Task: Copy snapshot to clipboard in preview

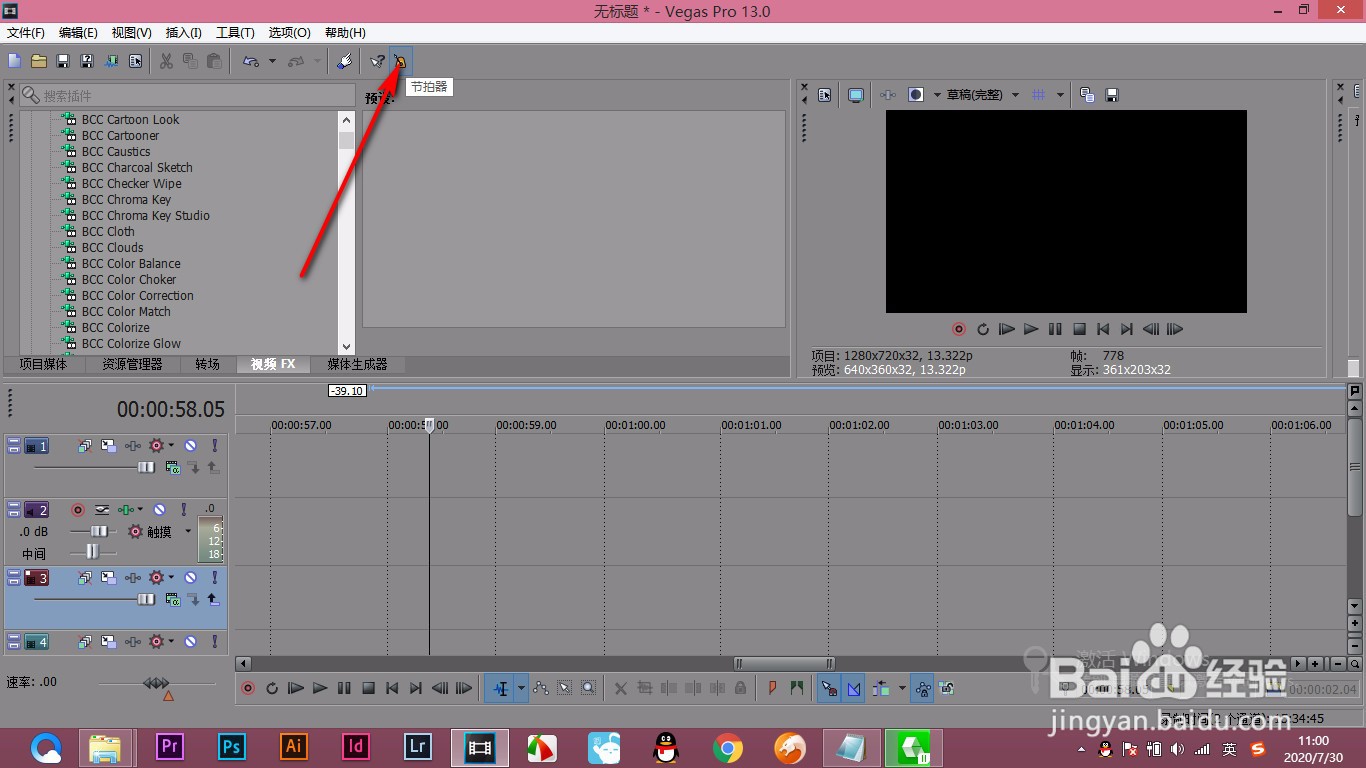Action: (x=1087, y=95)
